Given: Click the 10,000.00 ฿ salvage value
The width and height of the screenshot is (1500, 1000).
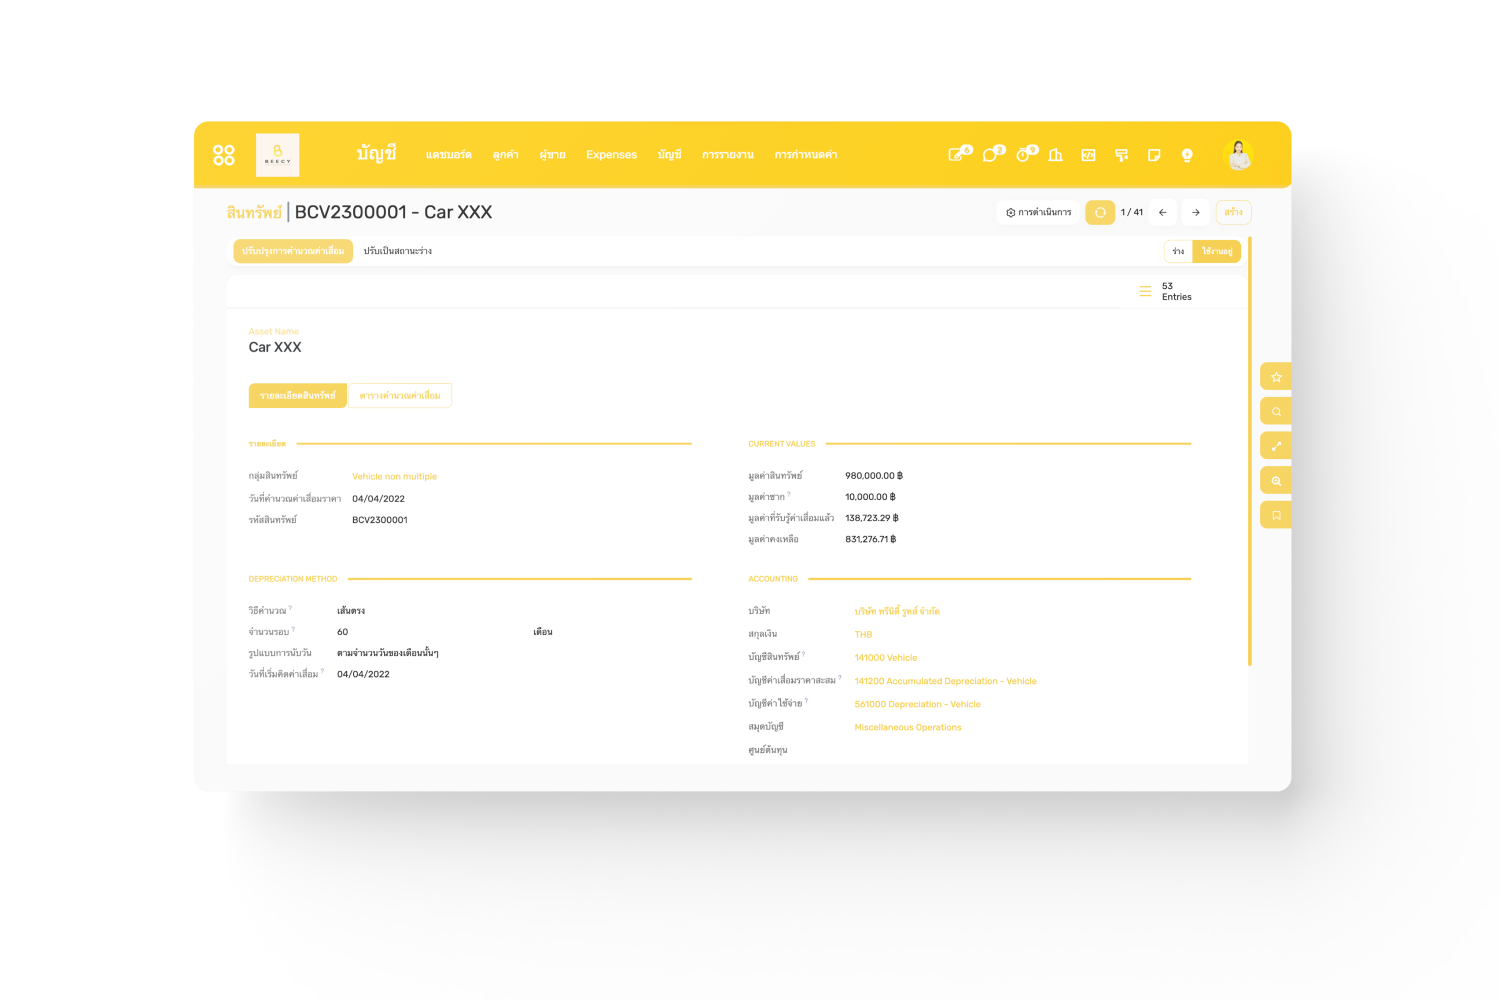Looking at the screenshot, I should [x=870, y=497].
